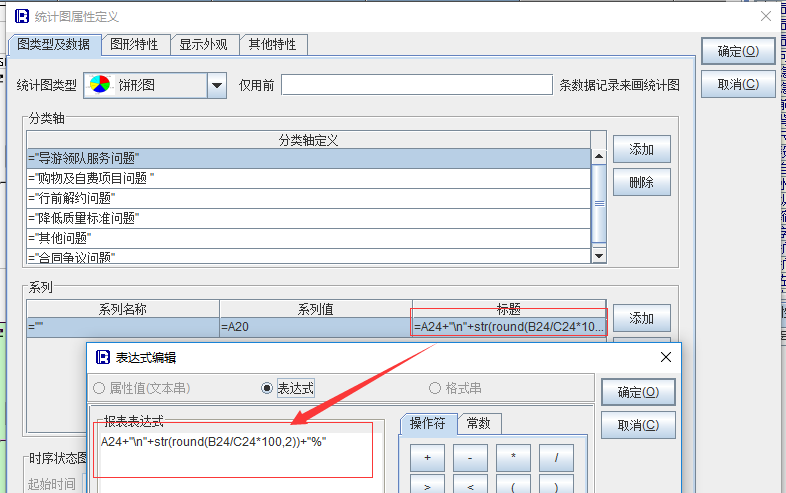Screen dimensions: 786x493
Task: Select row ="合同争议问题"
Action: pyautogui.click(x=309, y=256)
